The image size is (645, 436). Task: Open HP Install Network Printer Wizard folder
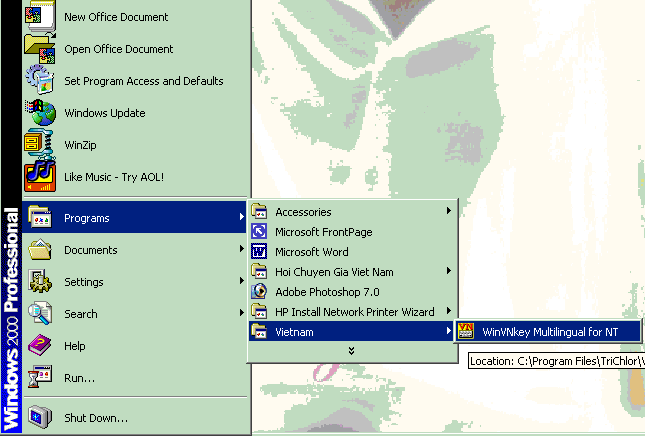click(354, 312)
